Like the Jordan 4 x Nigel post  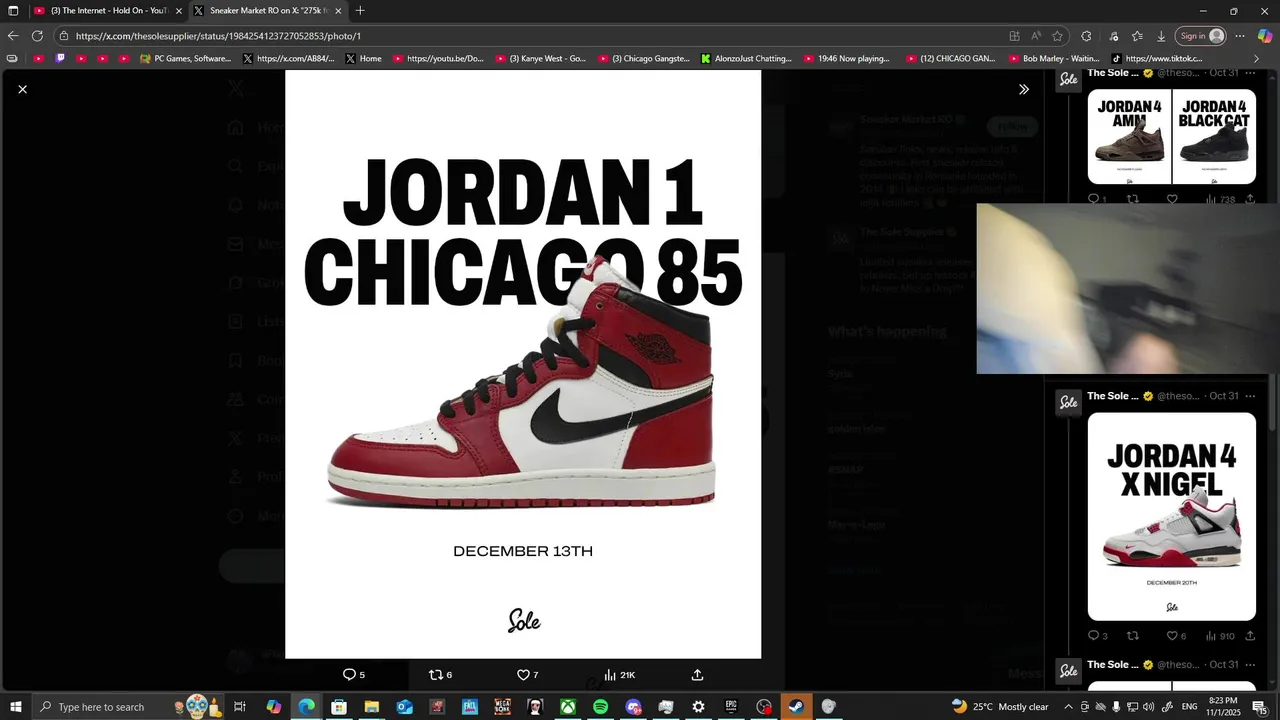1176,636
